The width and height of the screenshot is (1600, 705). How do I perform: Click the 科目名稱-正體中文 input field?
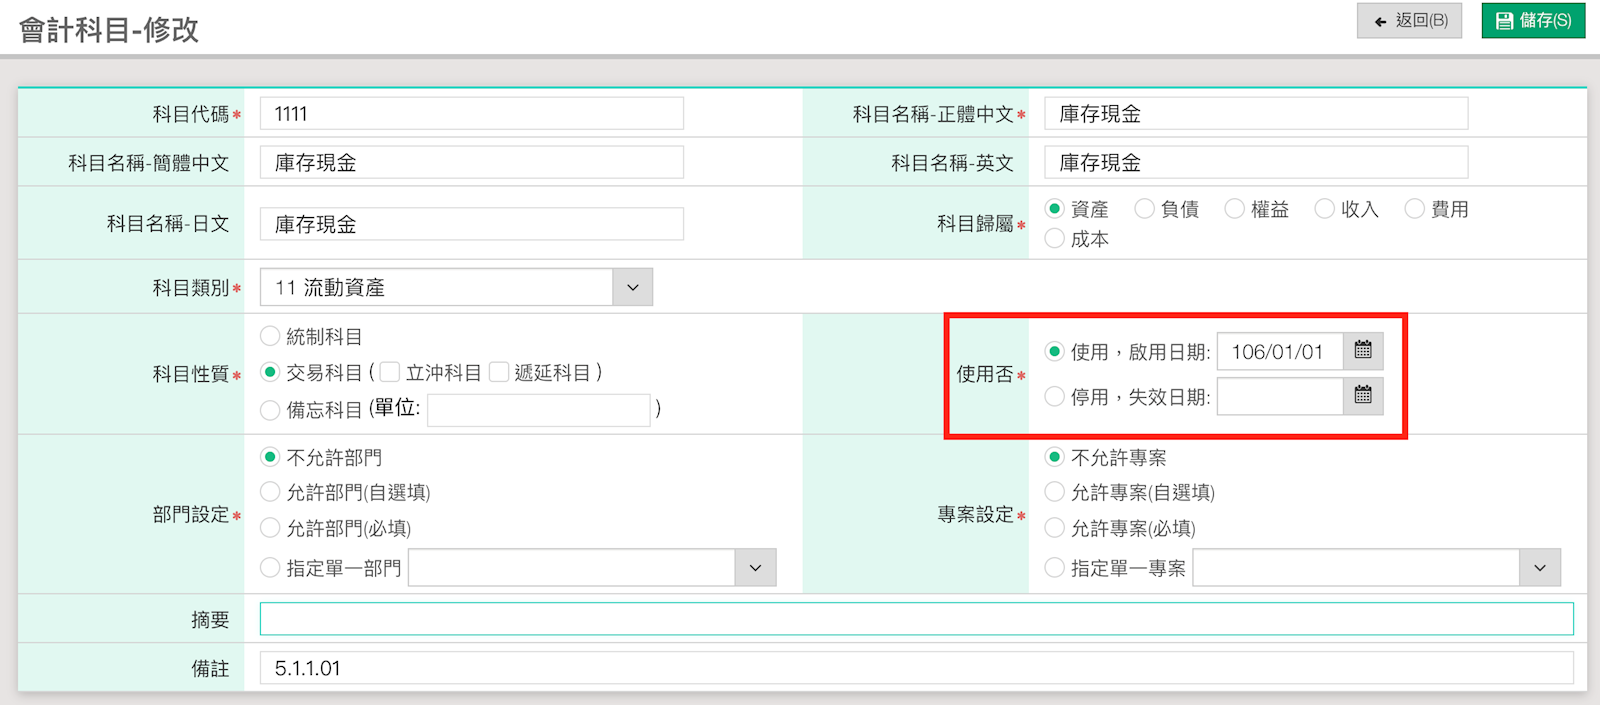click(x=1256, y=113)
